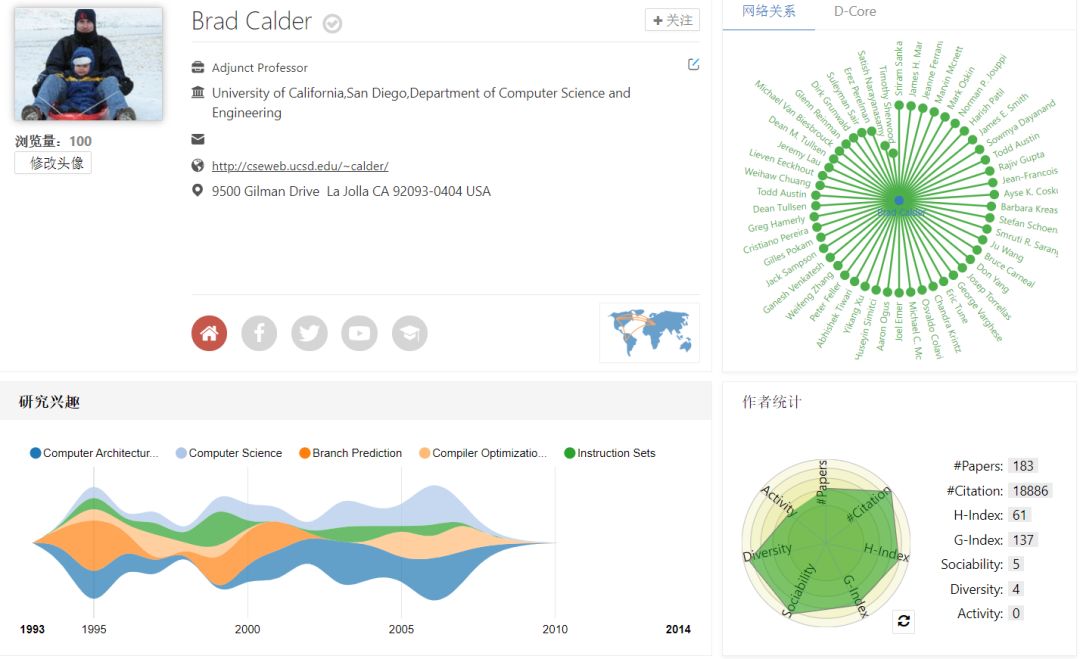
Task: Open the Facebook profile icon
Action: (259, 333)
